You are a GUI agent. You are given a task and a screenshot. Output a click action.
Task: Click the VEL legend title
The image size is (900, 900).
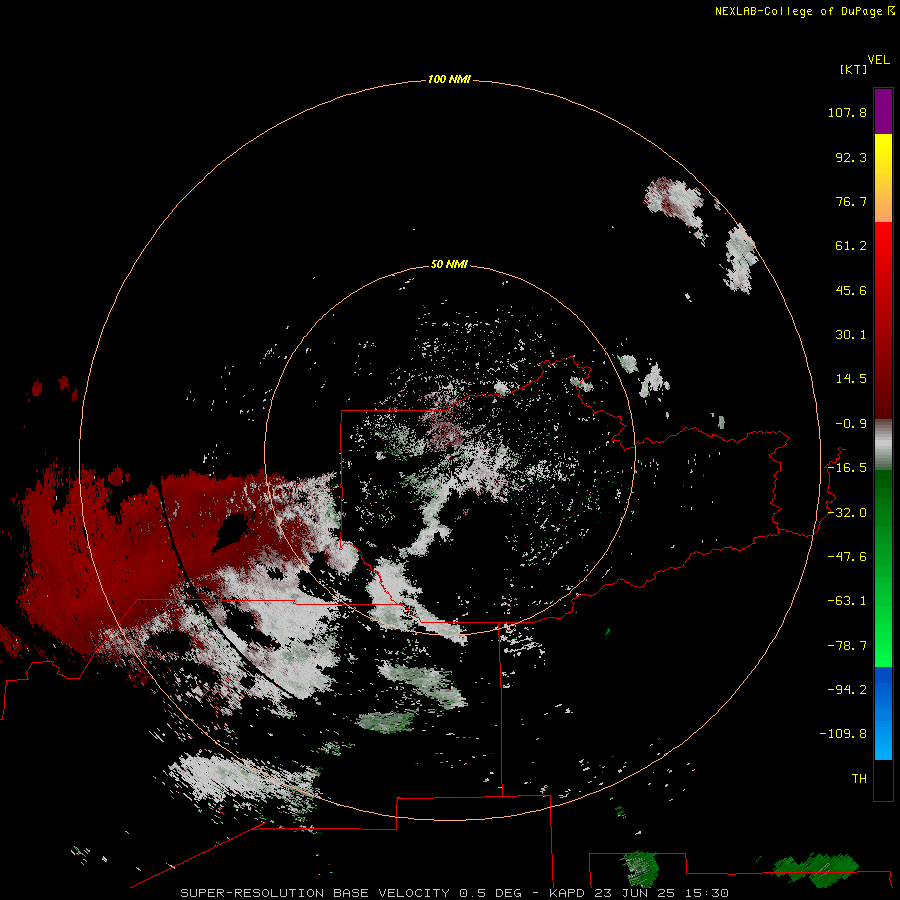[879, 60]
